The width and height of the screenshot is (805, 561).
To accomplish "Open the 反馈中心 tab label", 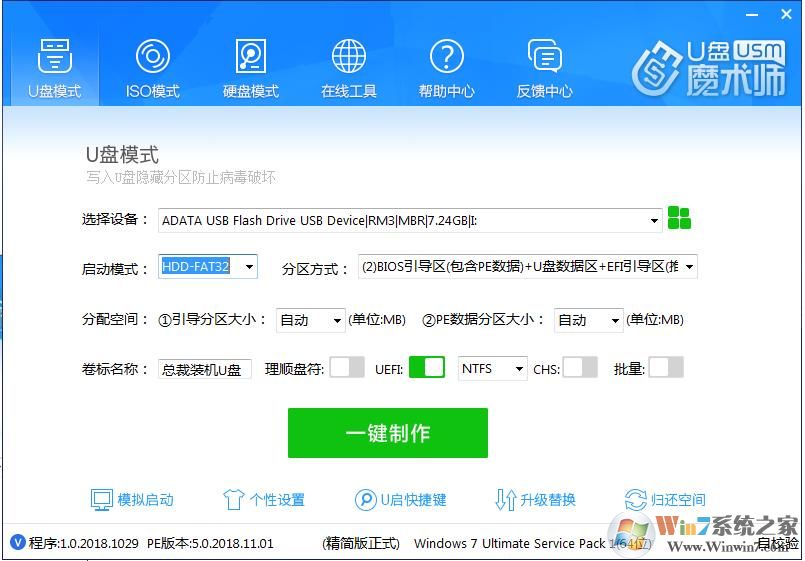I will 545,91.
